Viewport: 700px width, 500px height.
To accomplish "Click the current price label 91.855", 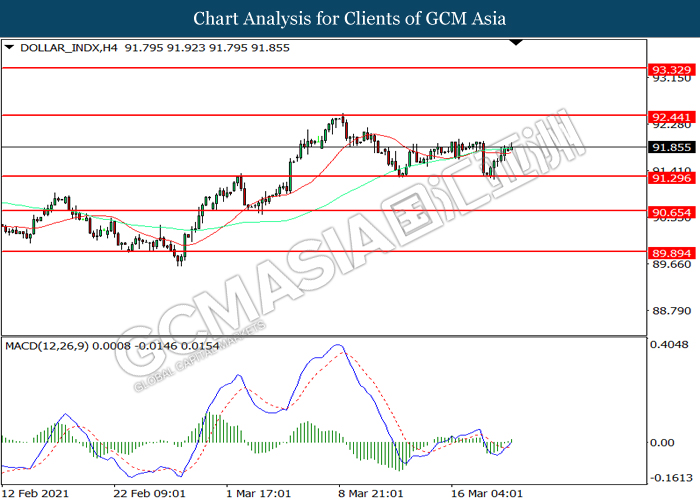I will coord(671,147).
